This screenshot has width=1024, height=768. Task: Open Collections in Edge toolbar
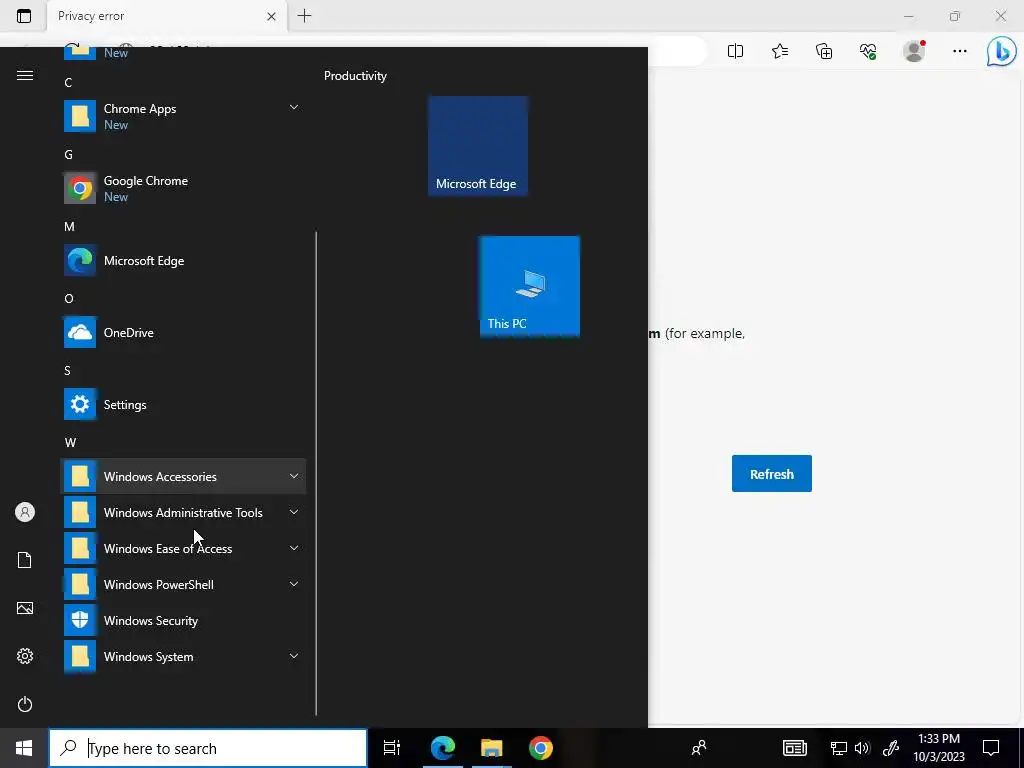(824, 51)
